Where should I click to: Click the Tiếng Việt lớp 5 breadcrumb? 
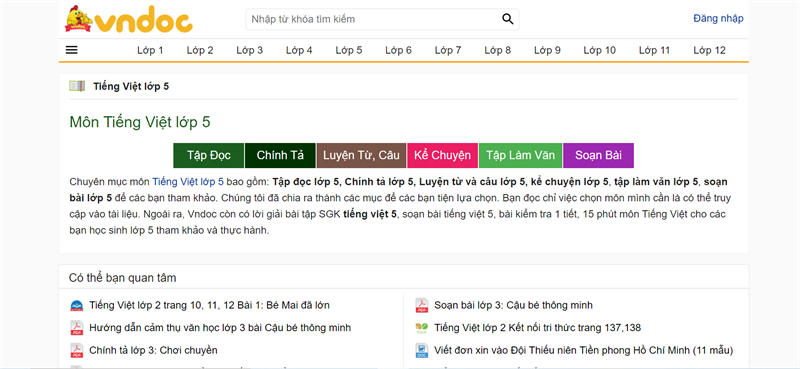(x=131, y=86)
